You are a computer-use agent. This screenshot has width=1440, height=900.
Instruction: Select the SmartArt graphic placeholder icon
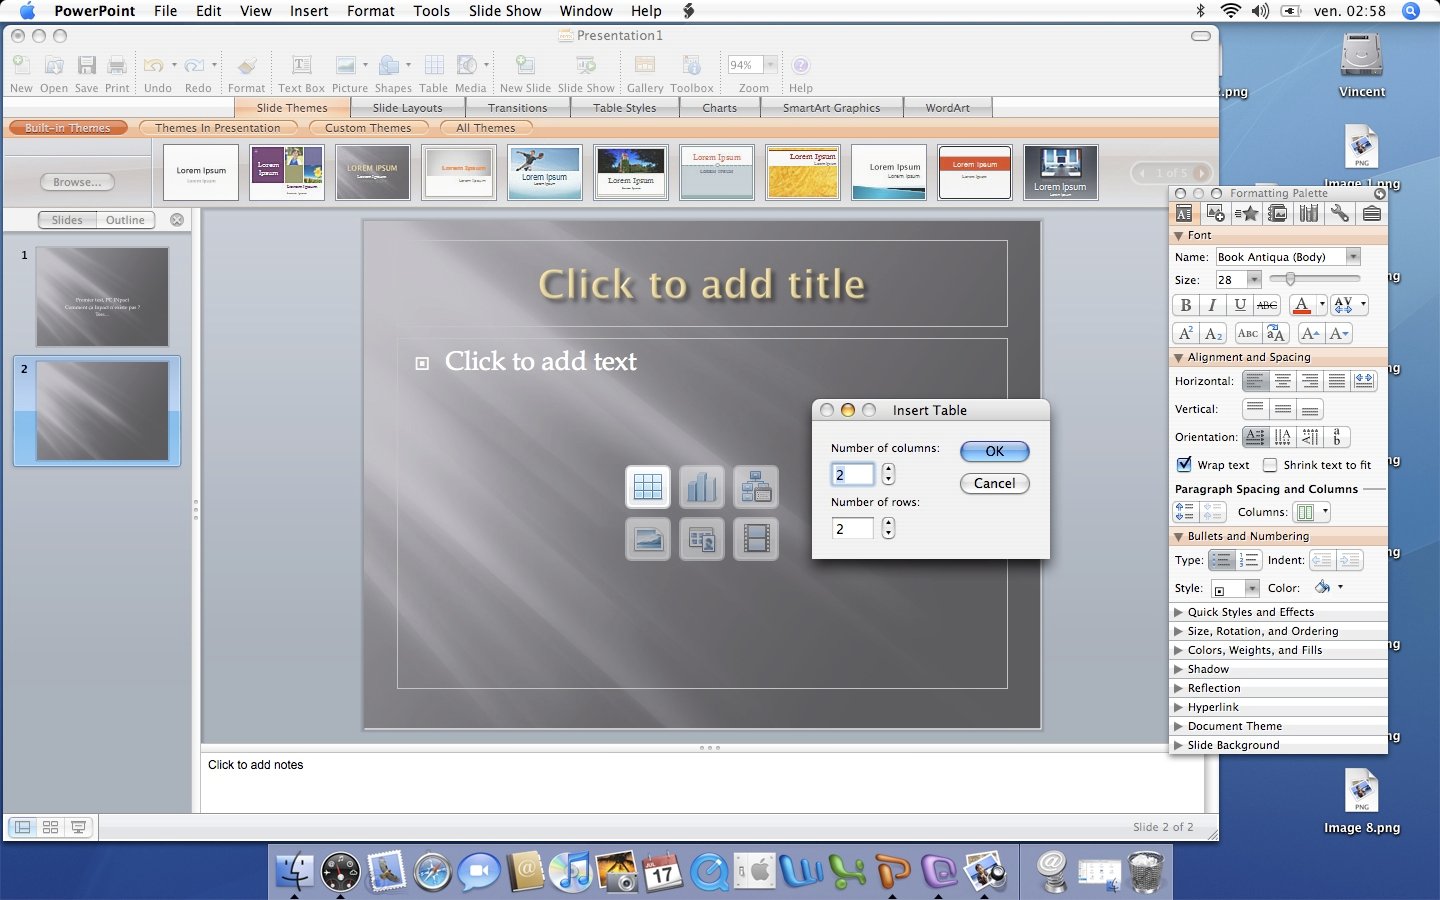[756, 487]
